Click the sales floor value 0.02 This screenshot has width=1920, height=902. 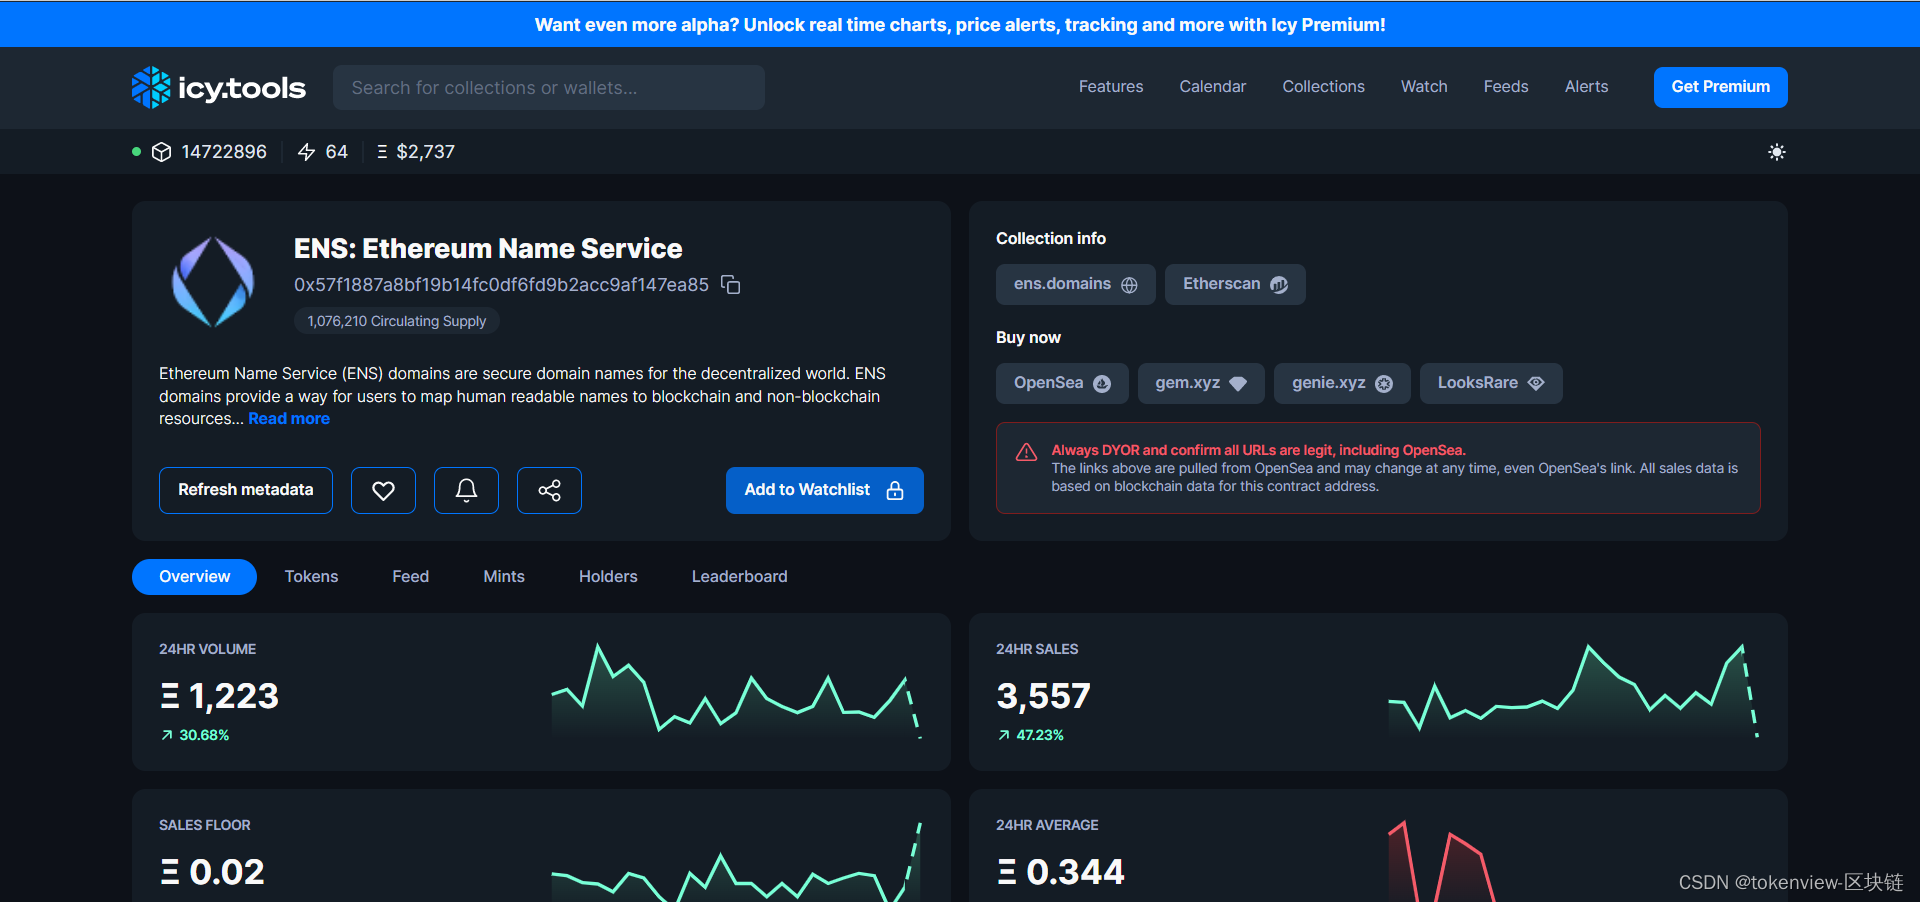click(x=212, y=872)
